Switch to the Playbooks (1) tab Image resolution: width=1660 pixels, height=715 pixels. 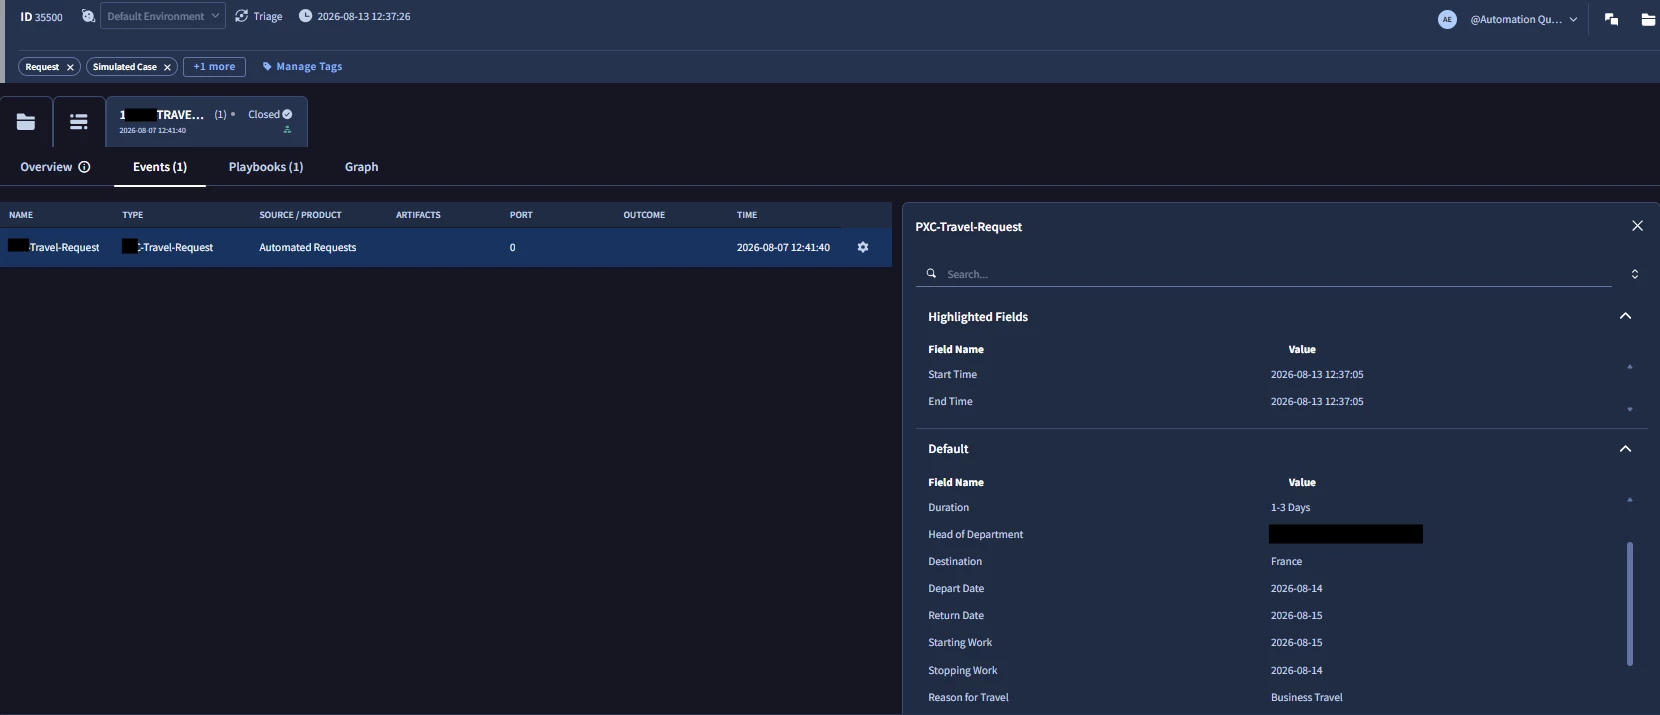pos(266,167)
